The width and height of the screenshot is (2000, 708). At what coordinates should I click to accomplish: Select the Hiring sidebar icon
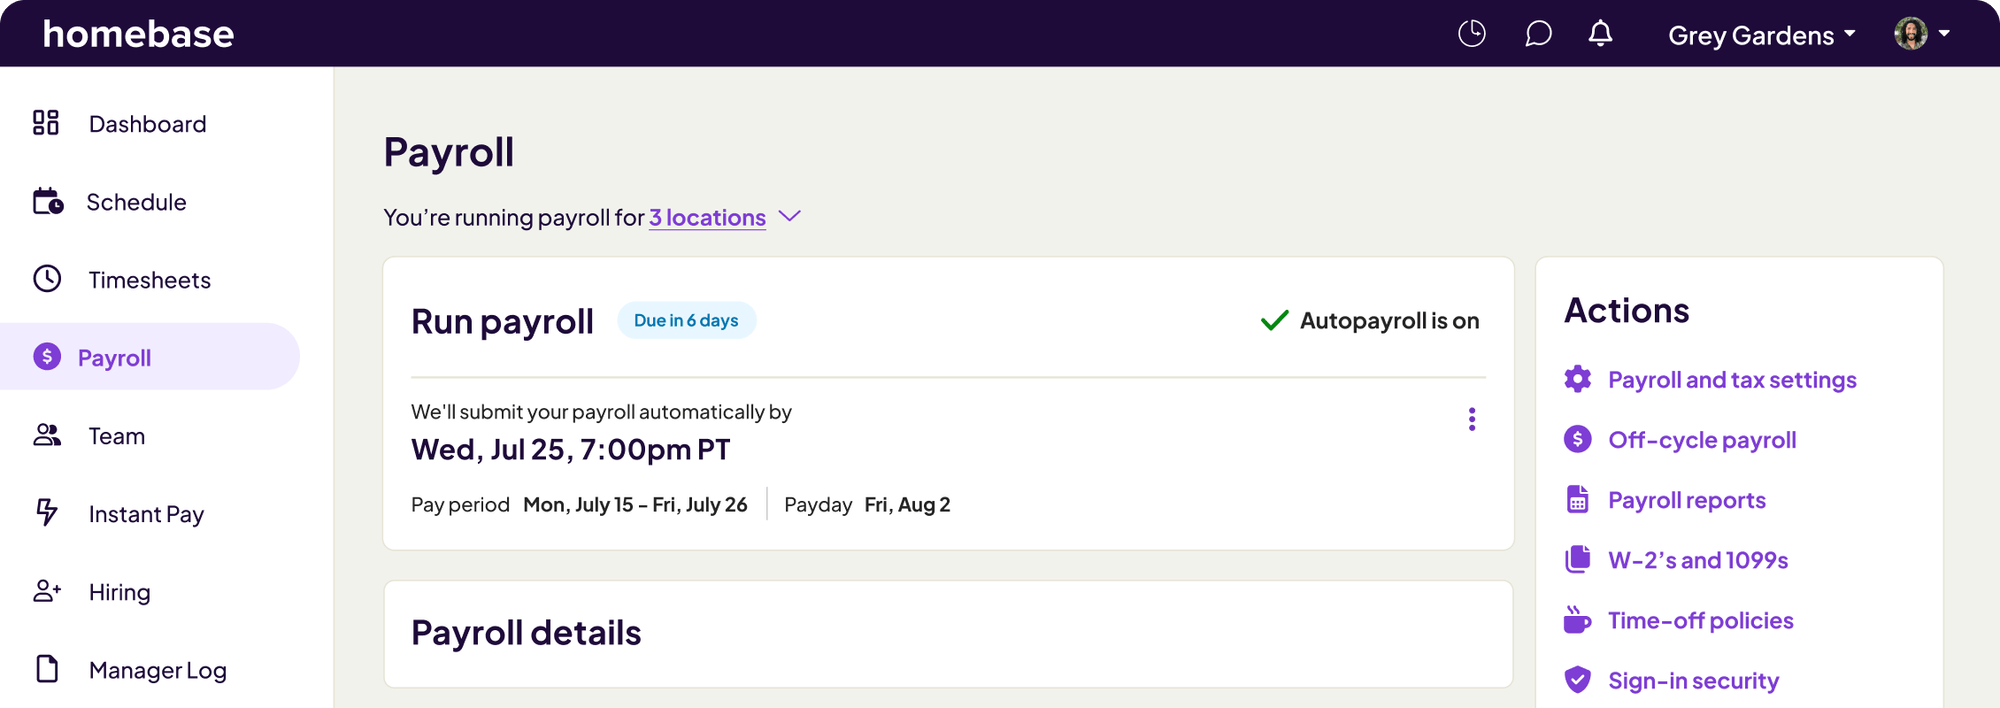[x=46, y=591]
